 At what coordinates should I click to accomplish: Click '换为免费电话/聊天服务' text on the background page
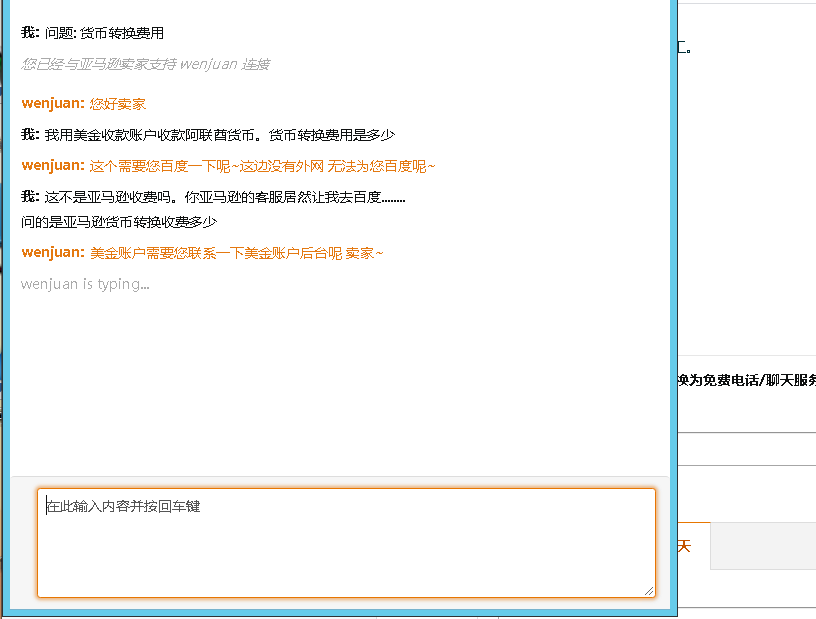tap(747, 381)
